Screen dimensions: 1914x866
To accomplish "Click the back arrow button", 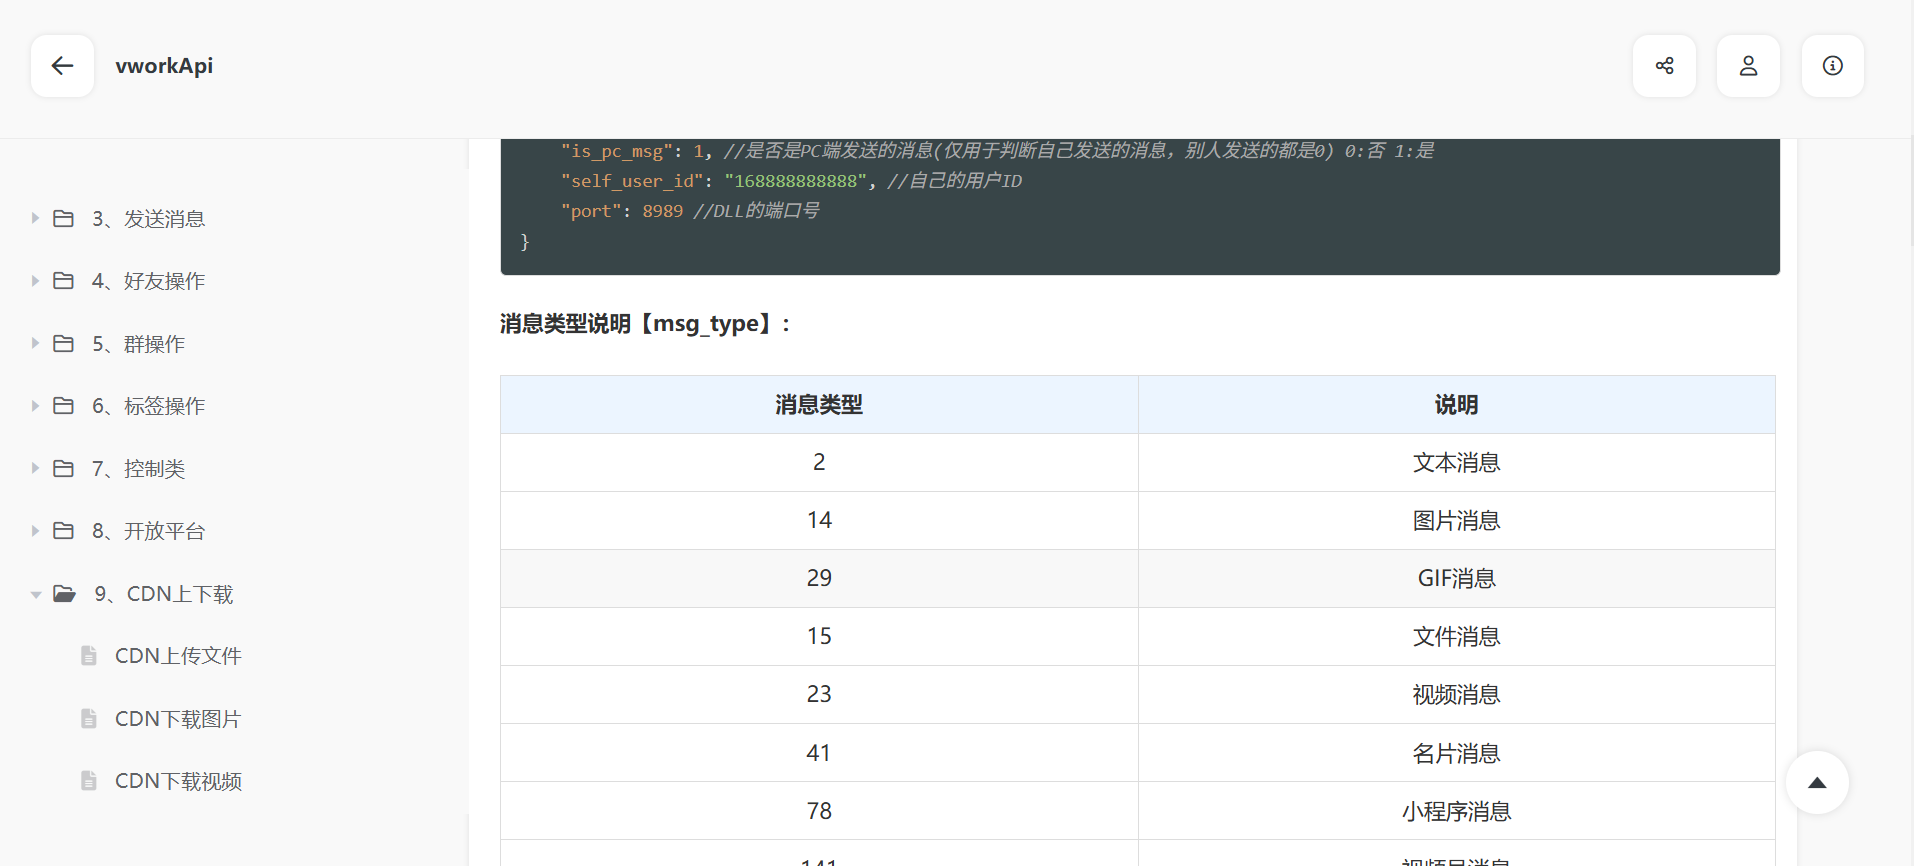I will point(62,66).
